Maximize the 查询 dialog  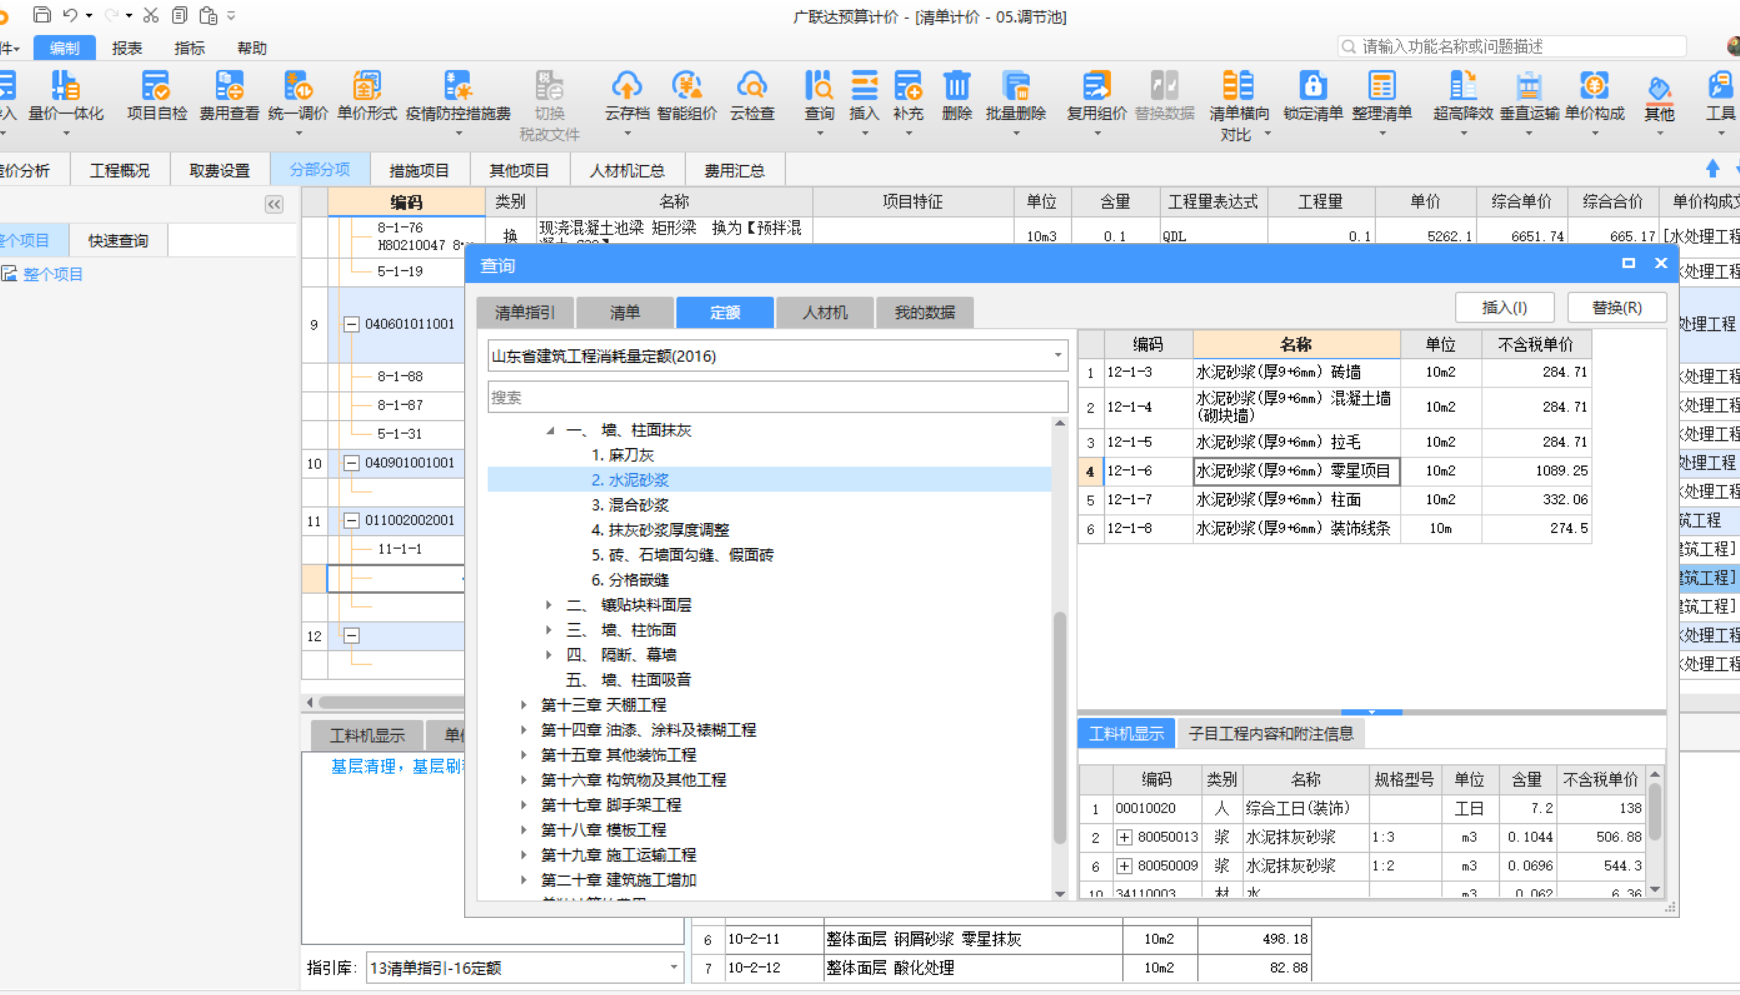coord(1628,263)
